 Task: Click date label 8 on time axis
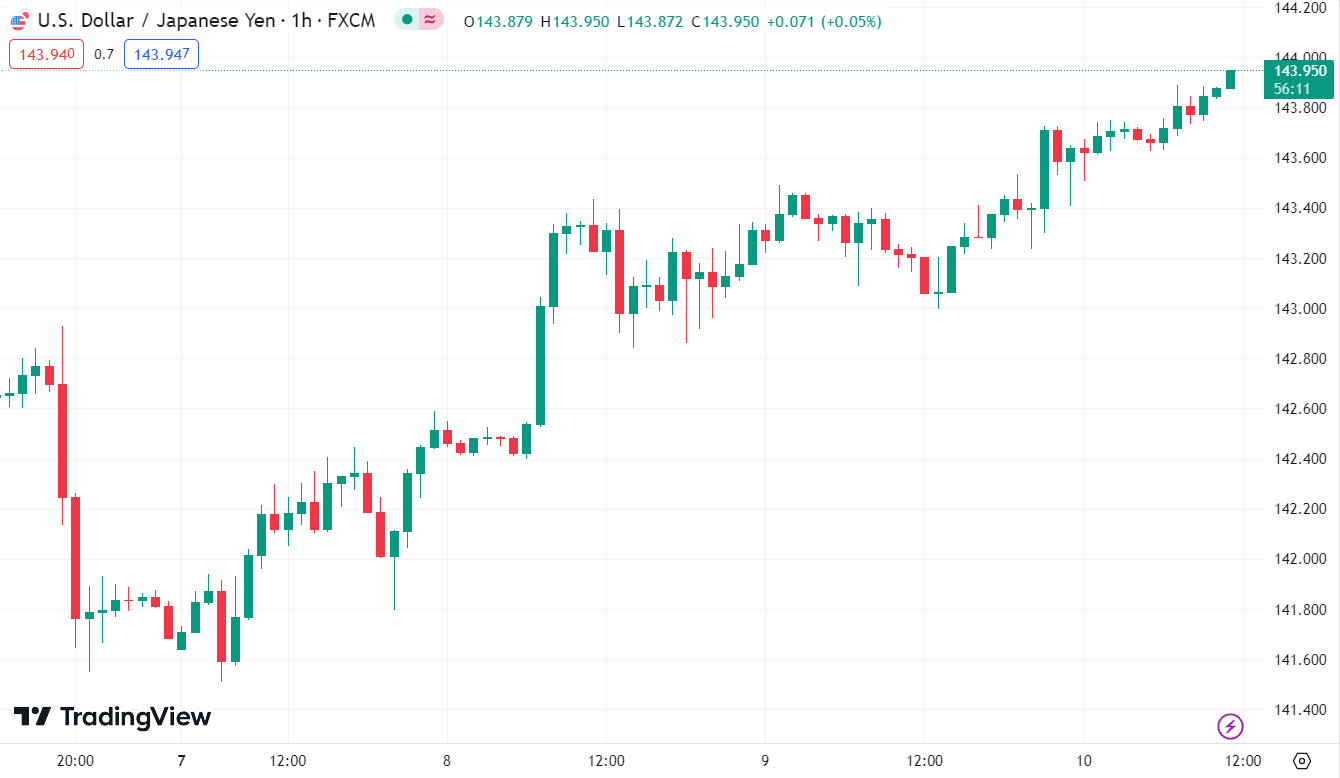click(447, 761)
